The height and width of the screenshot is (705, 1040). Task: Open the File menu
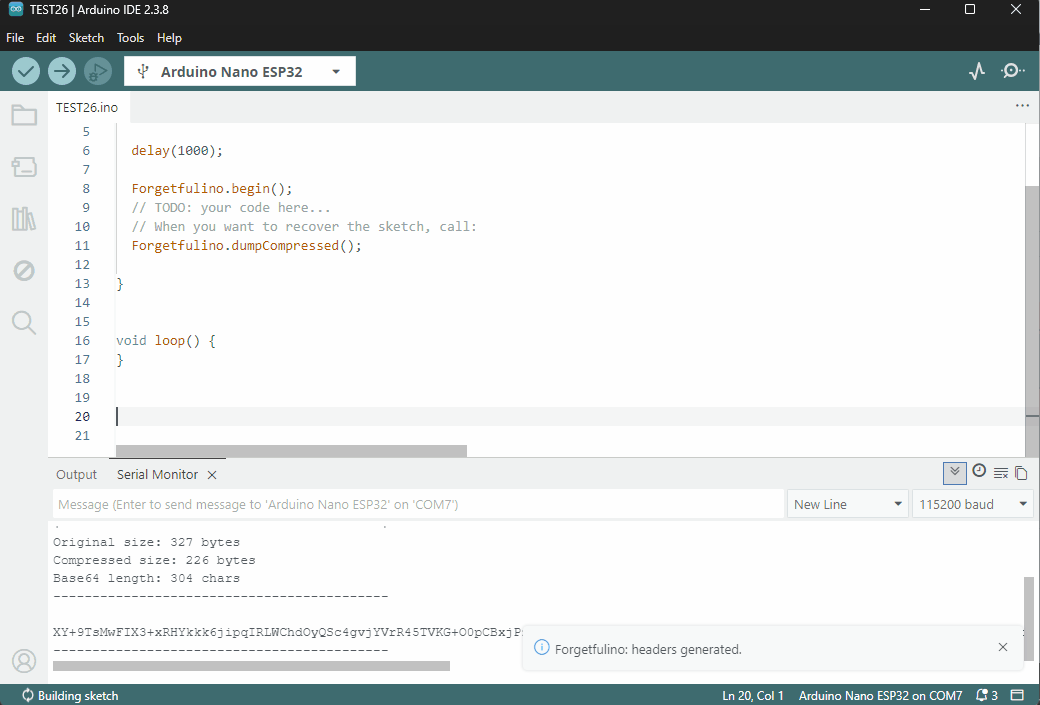(15, 38)
